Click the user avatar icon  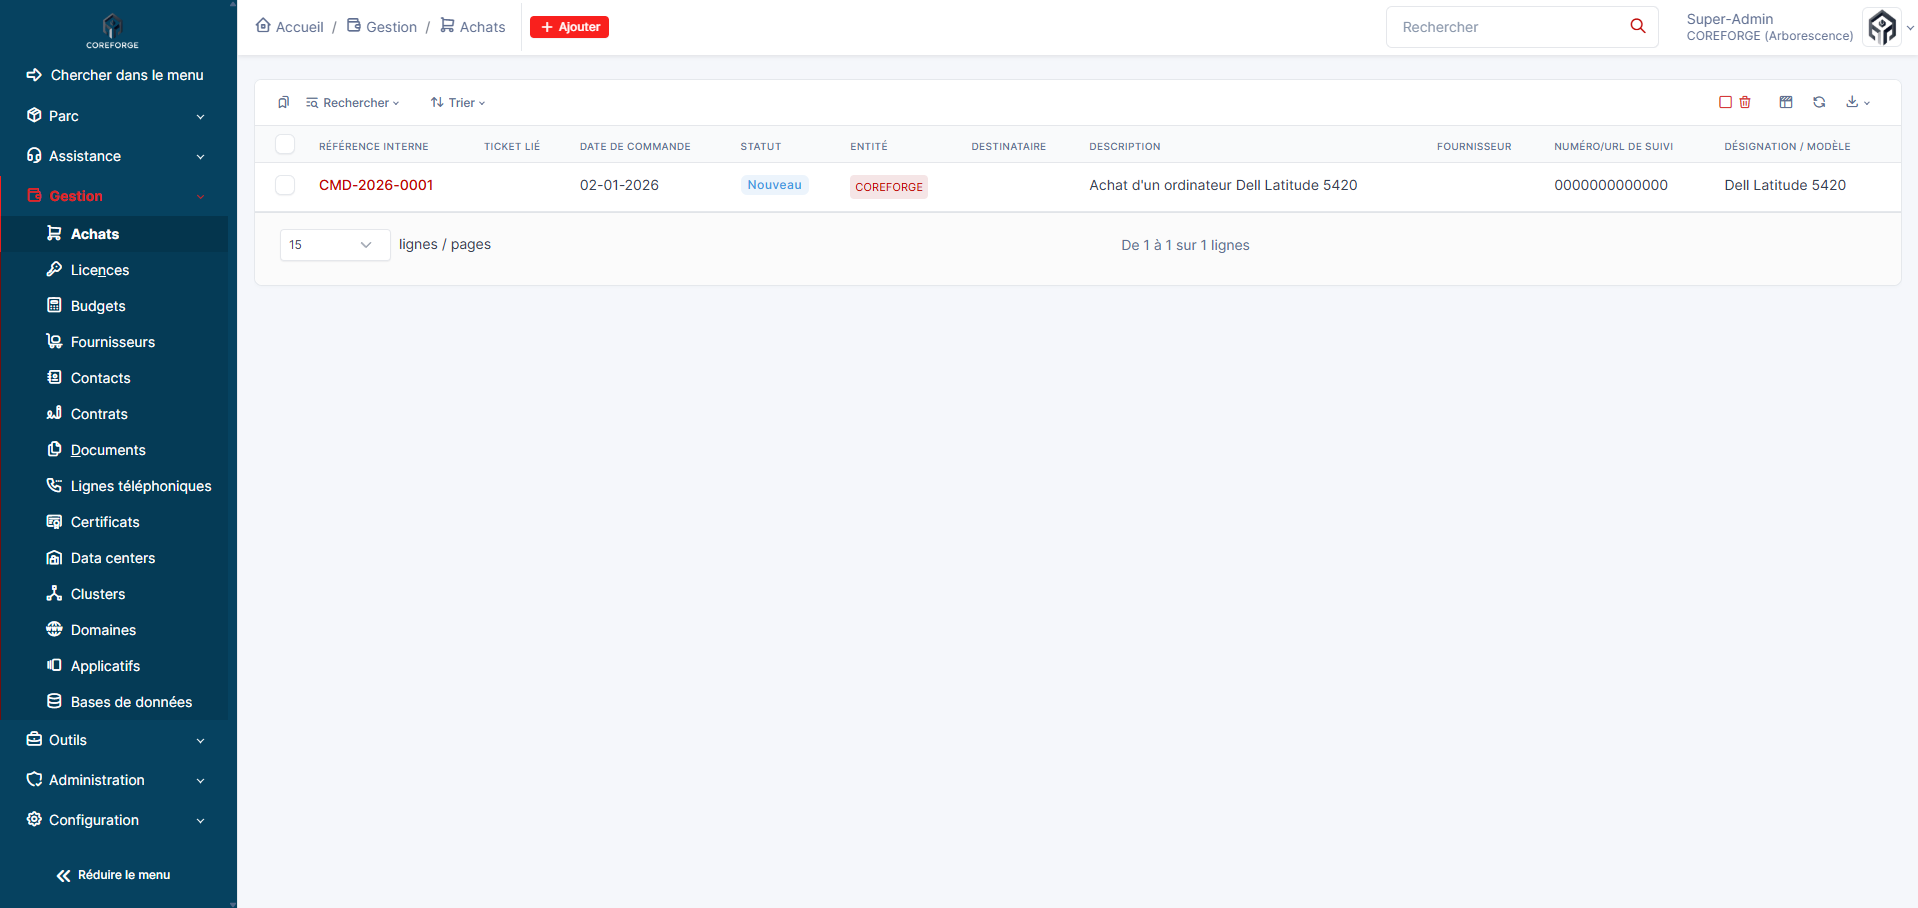[1882, 27]
